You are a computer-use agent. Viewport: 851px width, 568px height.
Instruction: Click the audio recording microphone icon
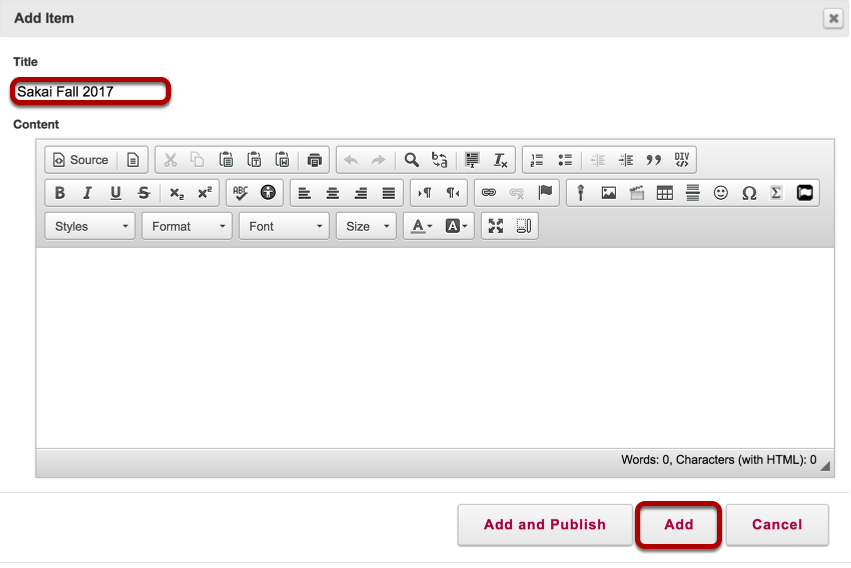(x=581, y=193)
